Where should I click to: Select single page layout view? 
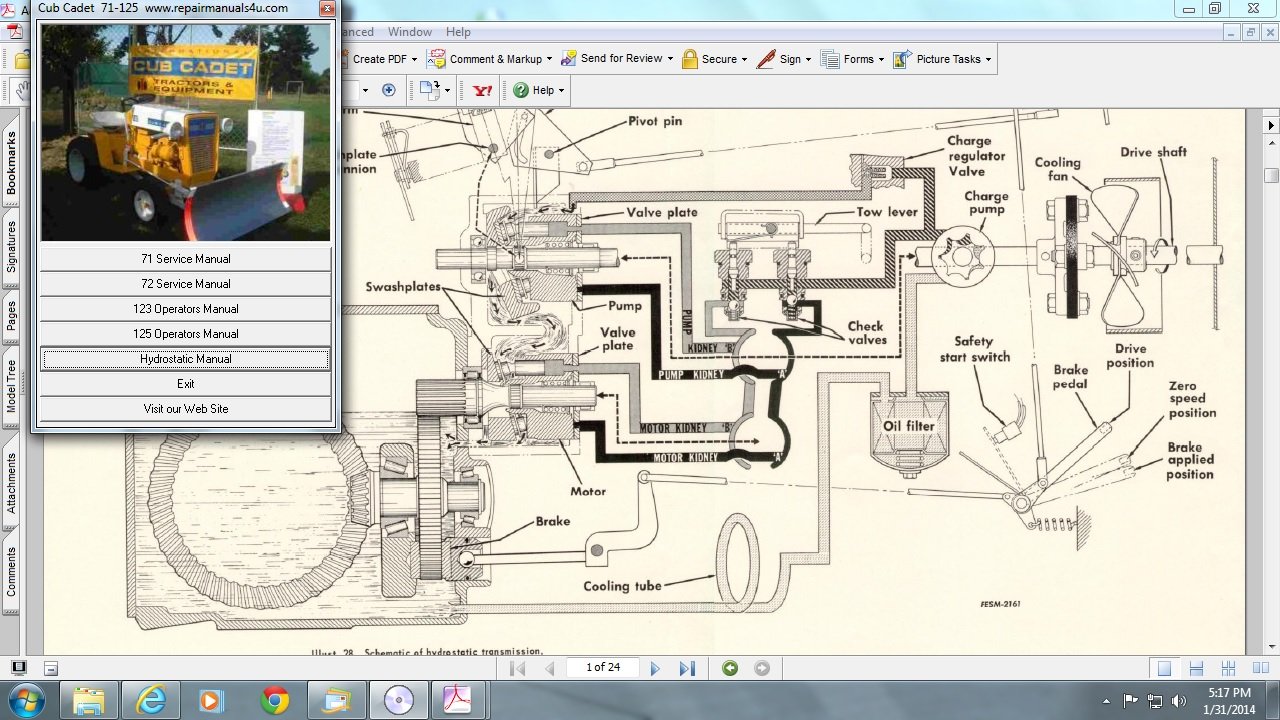[x=1164, y=668]
